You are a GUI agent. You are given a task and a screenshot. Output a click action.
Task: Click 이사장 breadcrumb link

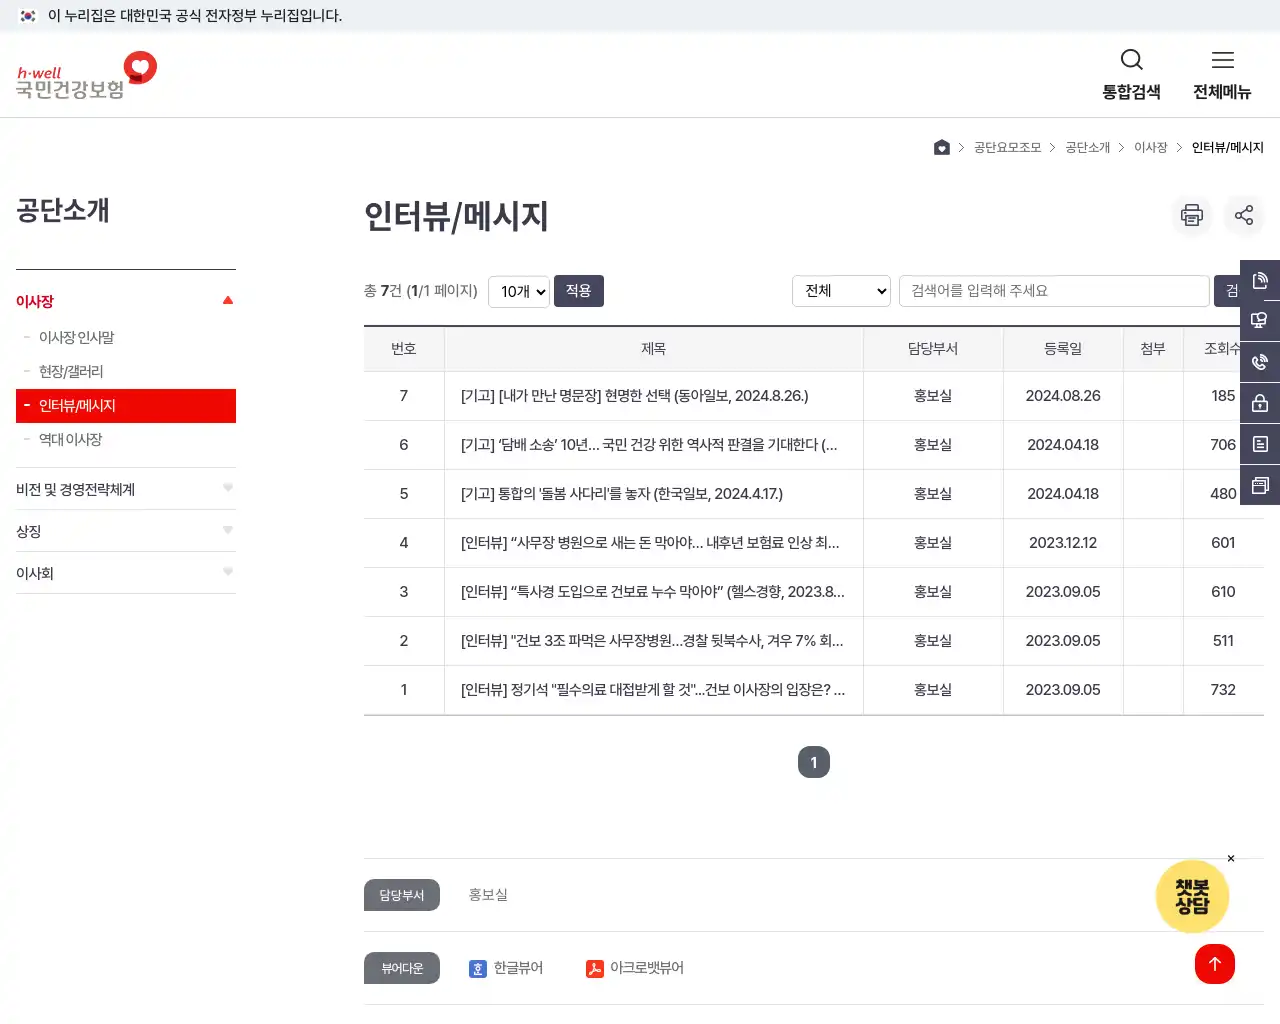coord(1150,148)
